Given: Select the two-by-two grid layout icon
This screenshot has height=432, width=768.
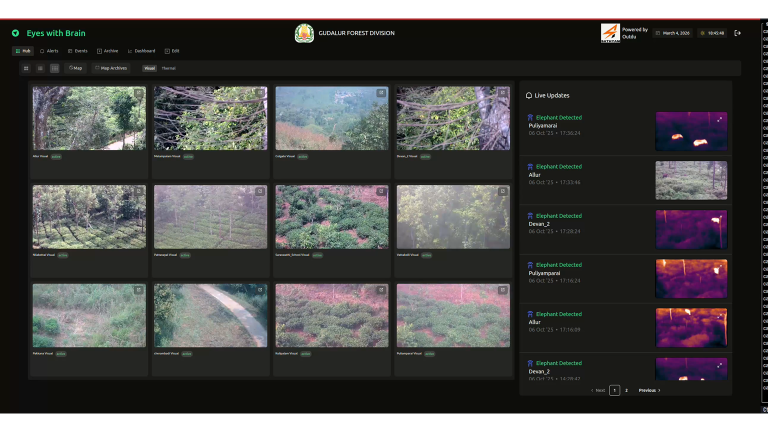Looking at the screenshot, I should (x=26, y=69).
